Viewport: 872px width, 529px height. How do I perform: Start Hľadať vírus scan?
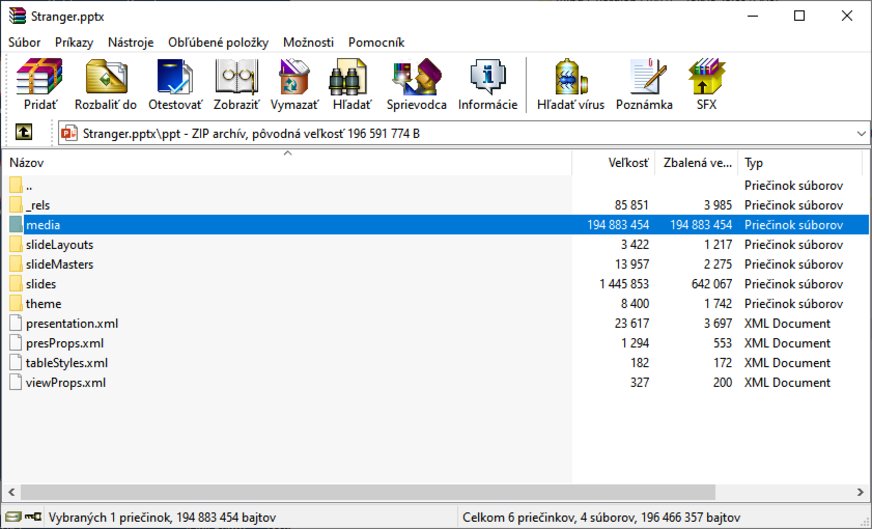(570, 84)
